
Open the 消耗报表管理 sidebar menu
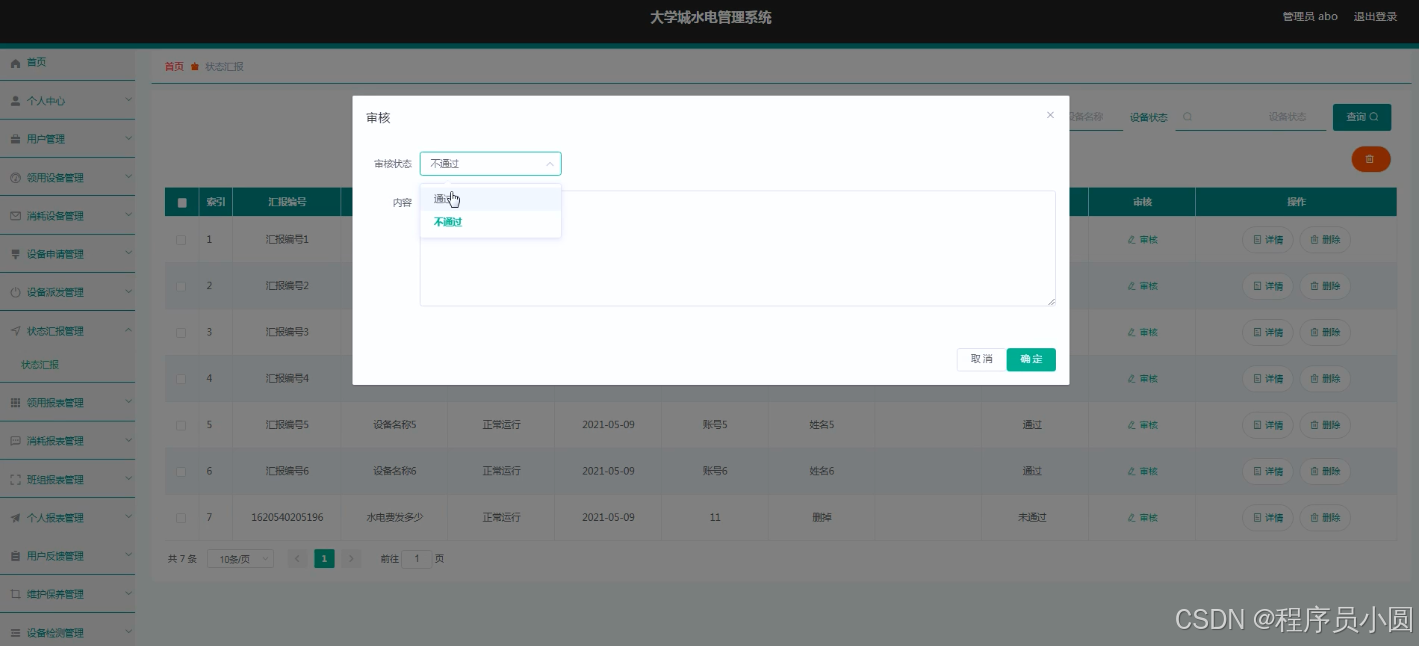(x=67, y=441)
